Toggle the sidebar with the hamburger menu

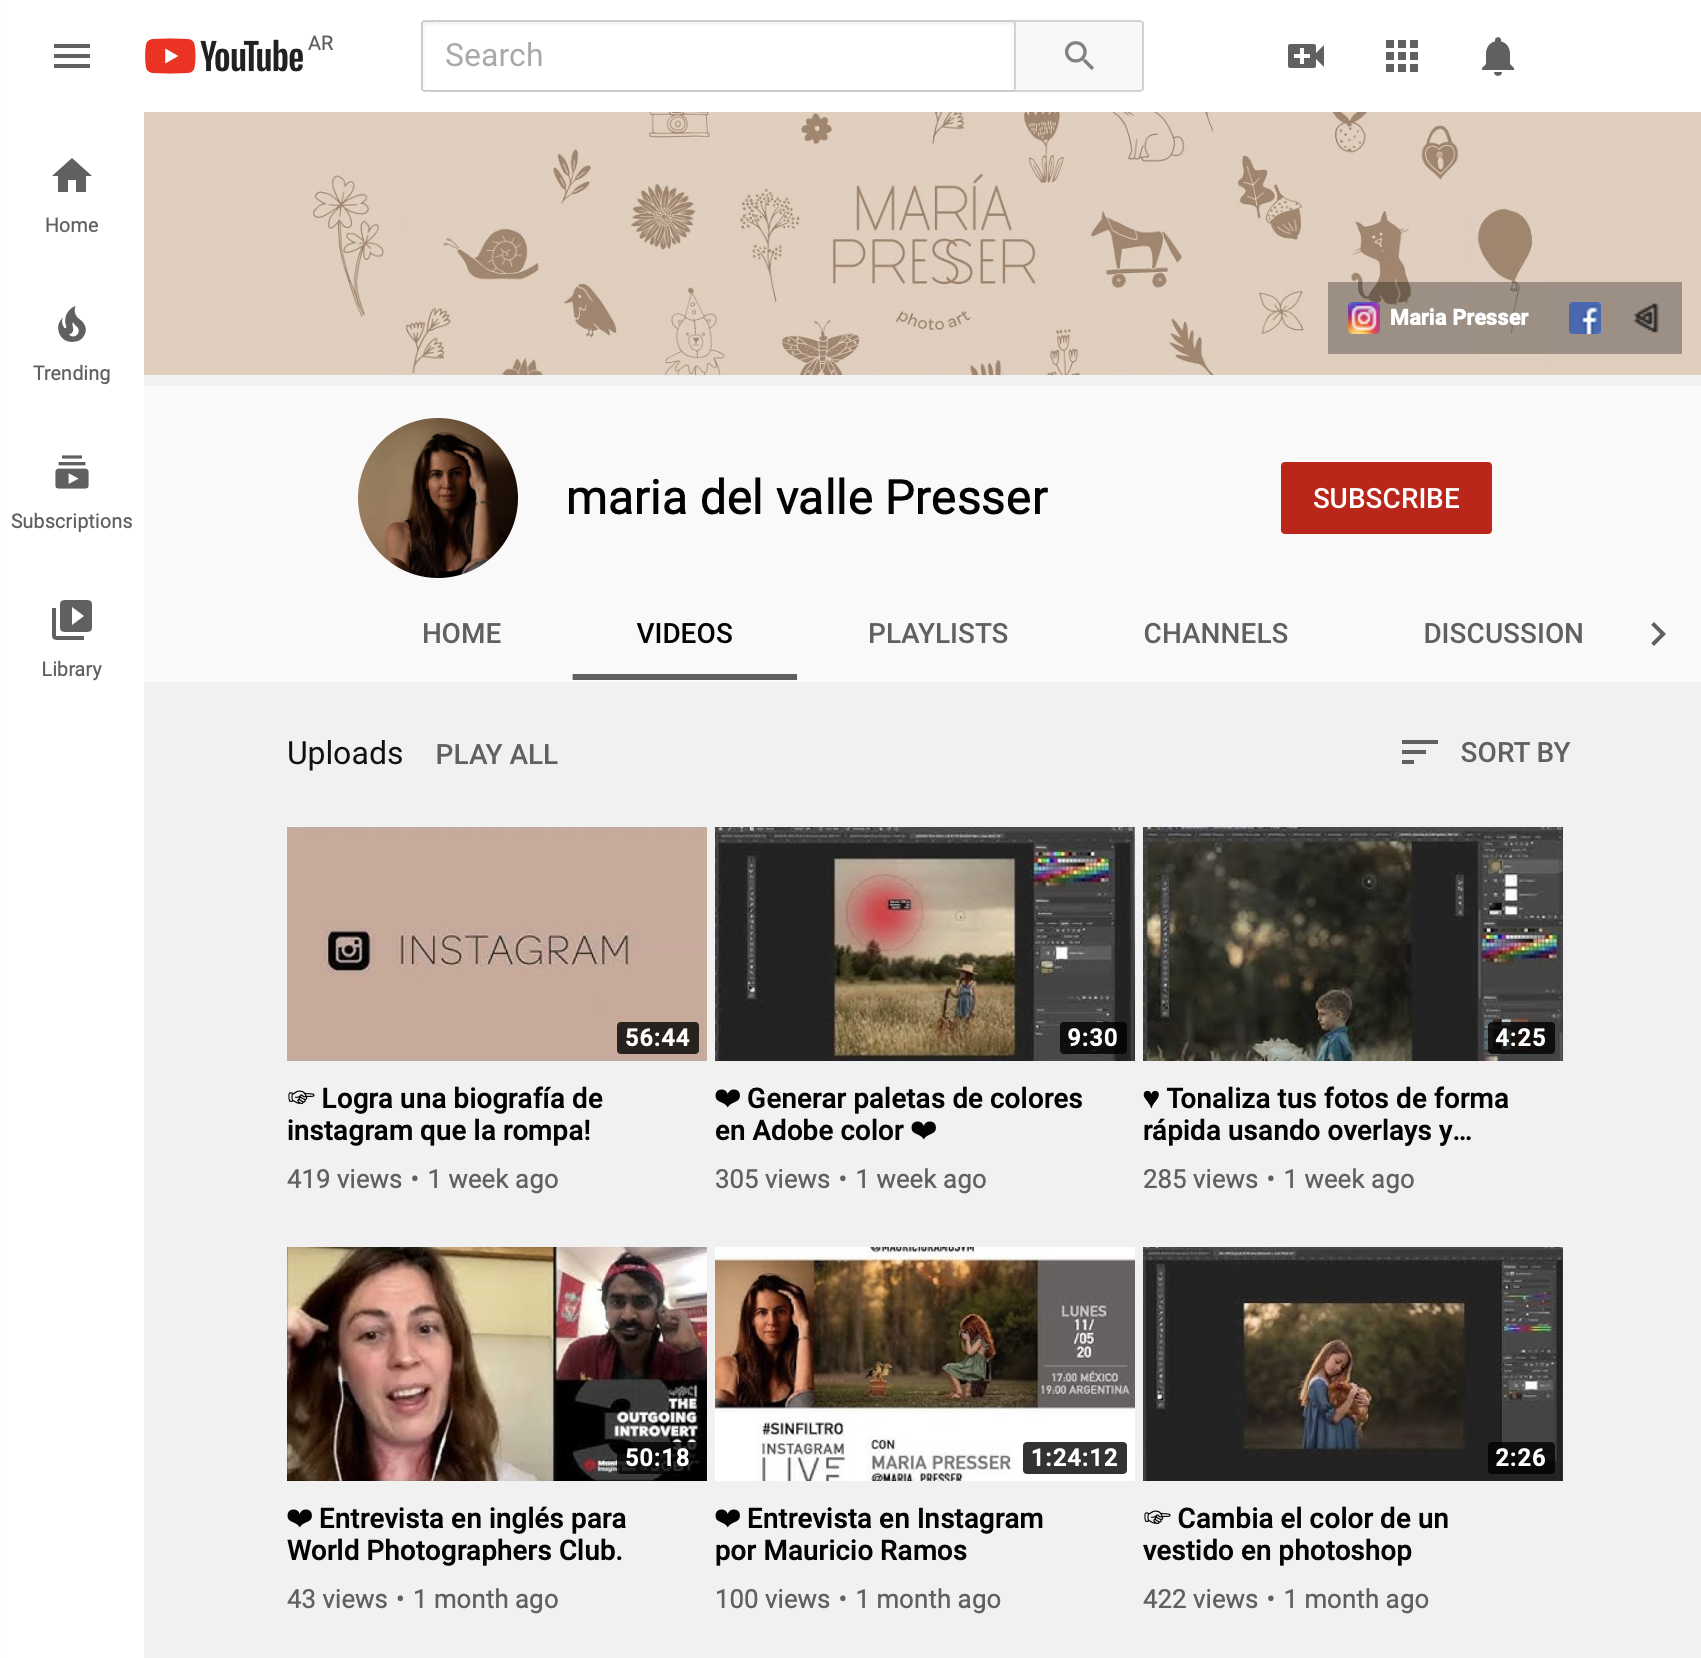click(71, 56)
